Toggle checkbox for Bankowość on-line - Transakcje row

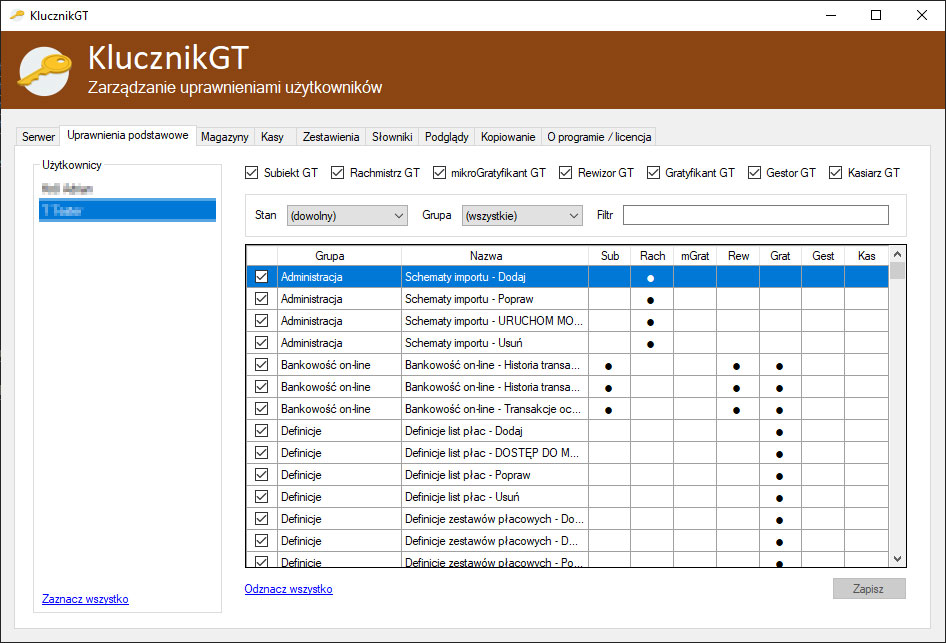click(x=261, y=408)
